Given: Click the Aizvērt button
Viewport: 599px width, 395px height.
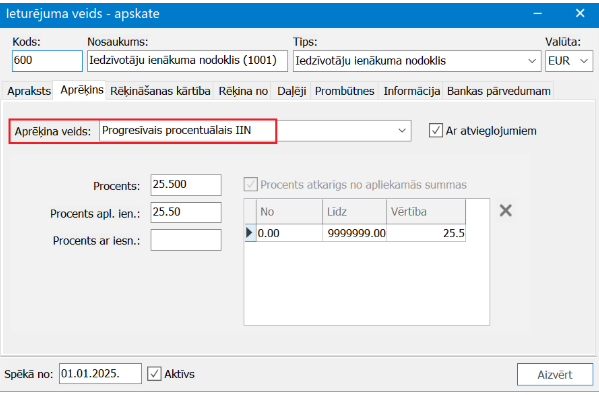Looking at the screenshot, I should click(555, 374).
